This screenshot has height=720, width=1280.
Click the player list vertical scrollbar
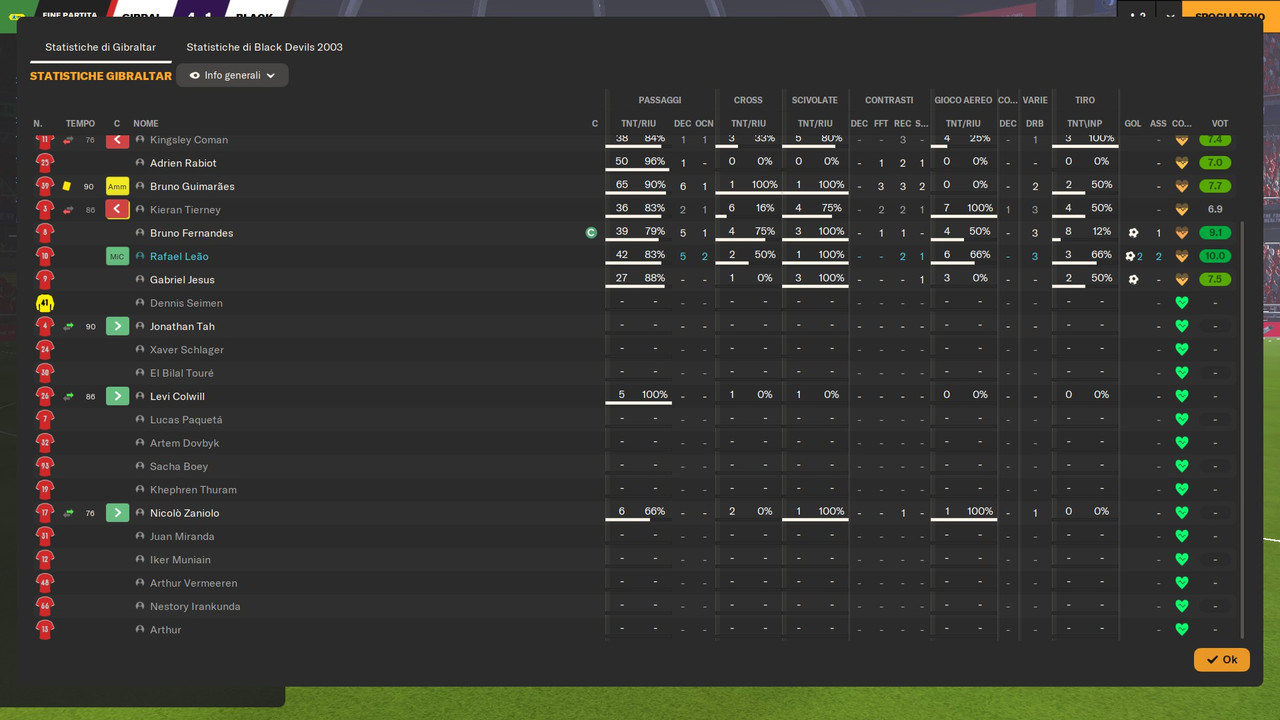[1242, 430]
